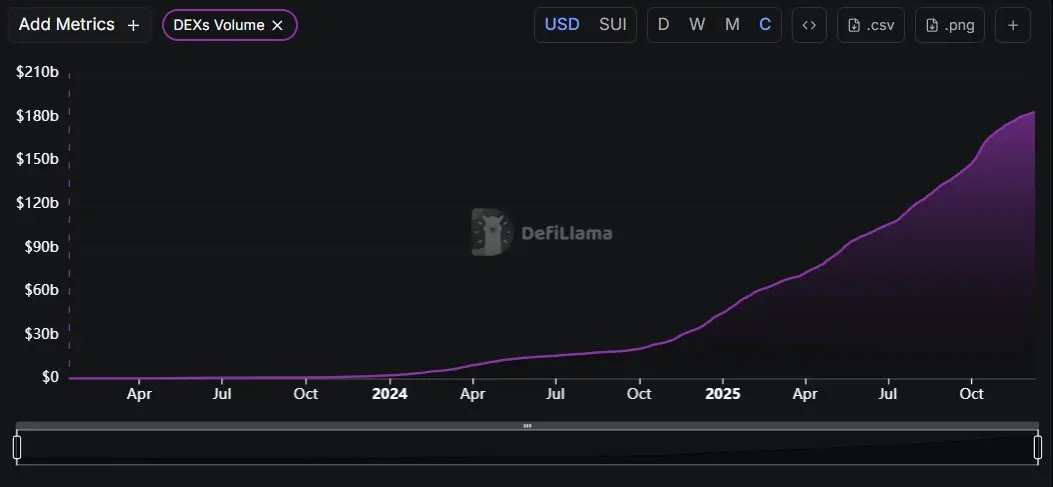Click the DEXs Volume metric chip
1053x487 pixels.
tap(230, 26)
